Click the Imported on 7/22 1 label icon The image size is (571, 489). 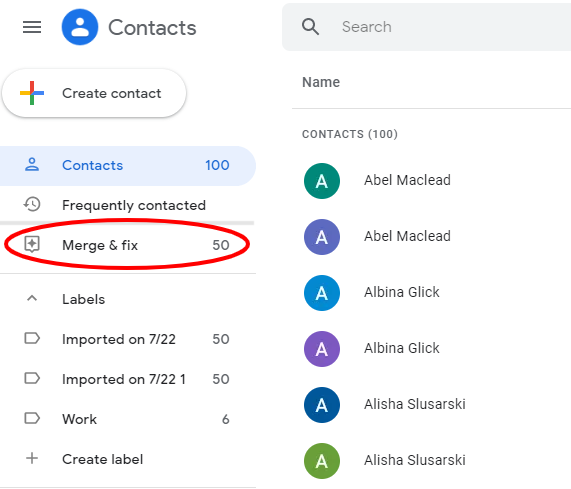(x=32, y=378)
